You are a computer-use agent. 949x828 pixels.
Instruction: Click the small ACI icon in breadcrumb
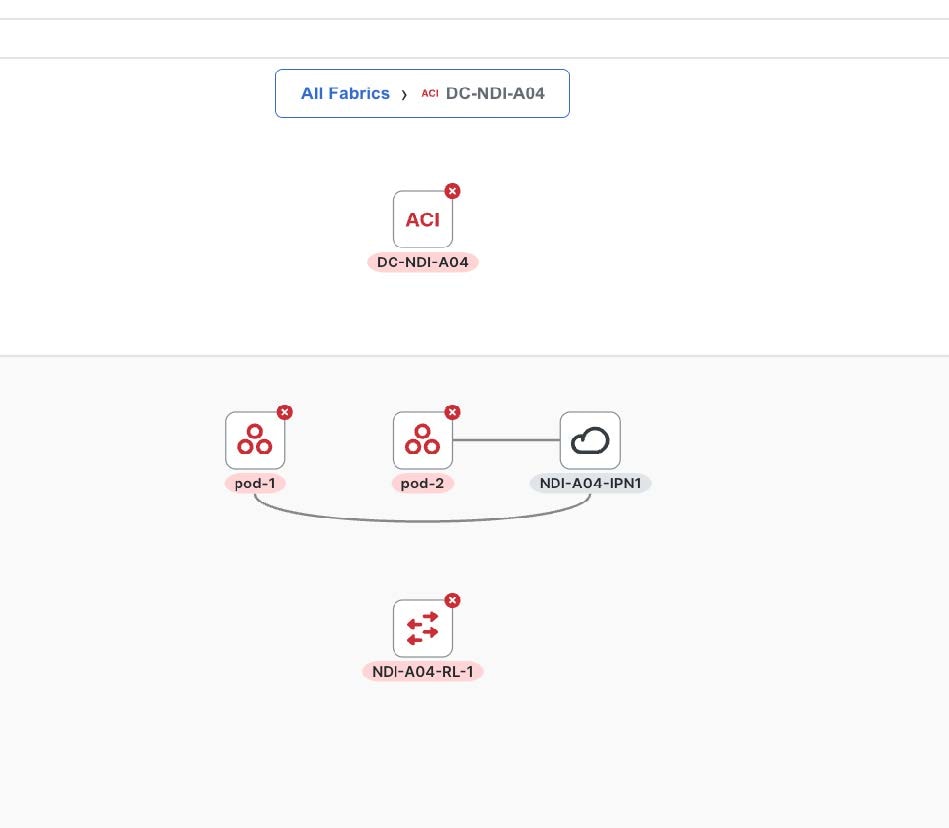coord(430,93)
